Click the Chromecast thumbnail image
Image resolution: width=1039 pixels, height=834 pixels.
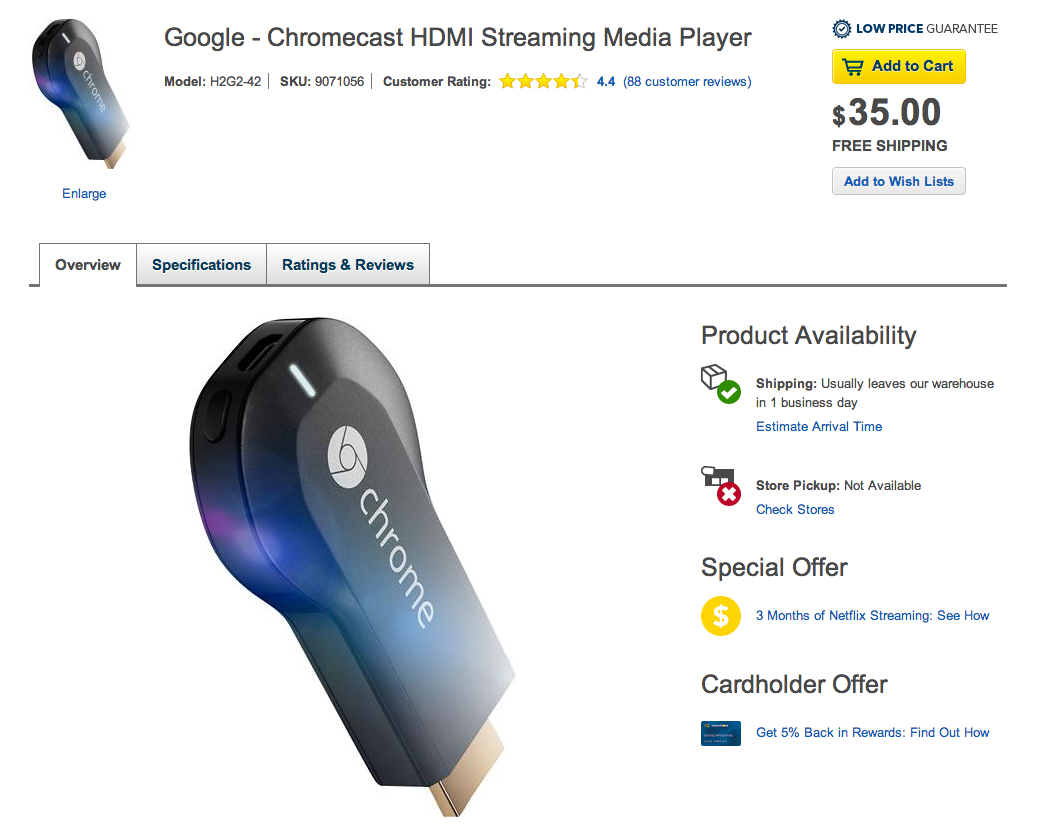point(82,97)
